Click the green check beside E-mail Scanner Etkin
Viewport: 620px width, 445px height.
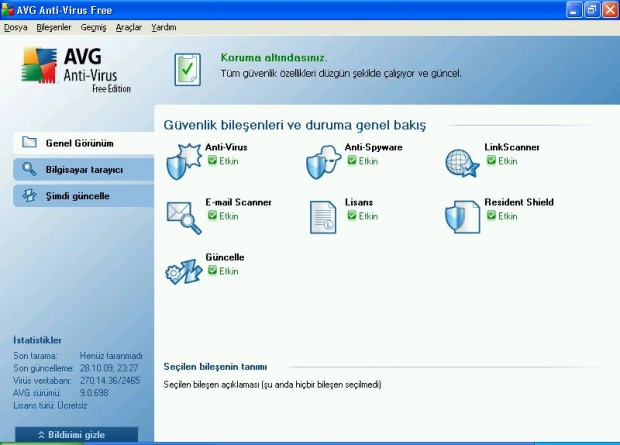click(x=212, y=215)
